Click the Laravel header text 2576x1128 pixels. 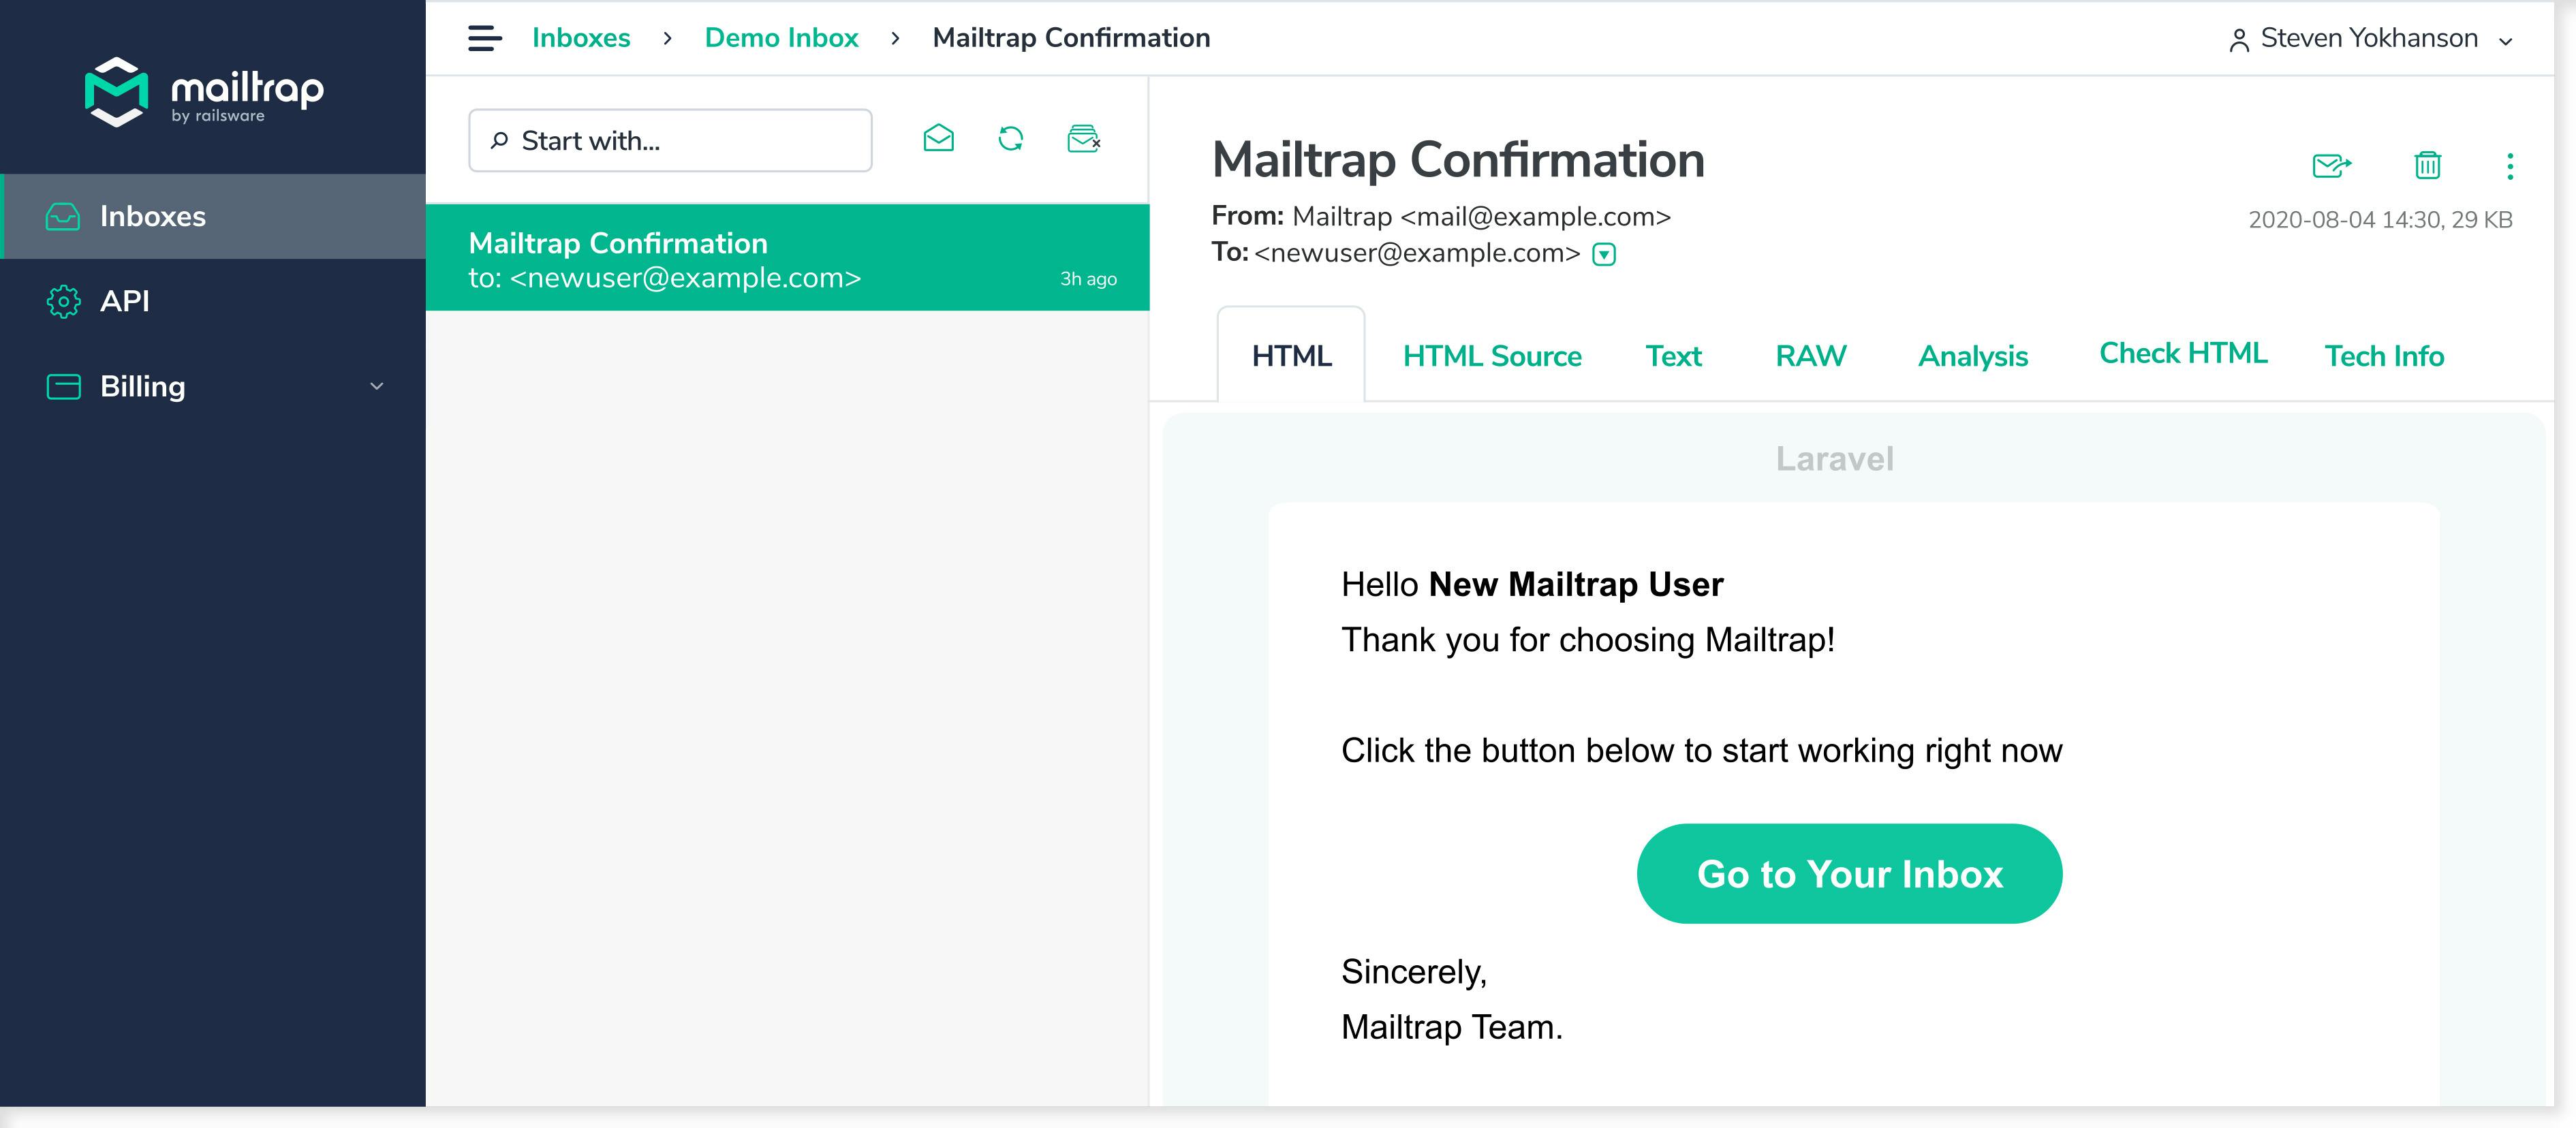coord(1834,459)
